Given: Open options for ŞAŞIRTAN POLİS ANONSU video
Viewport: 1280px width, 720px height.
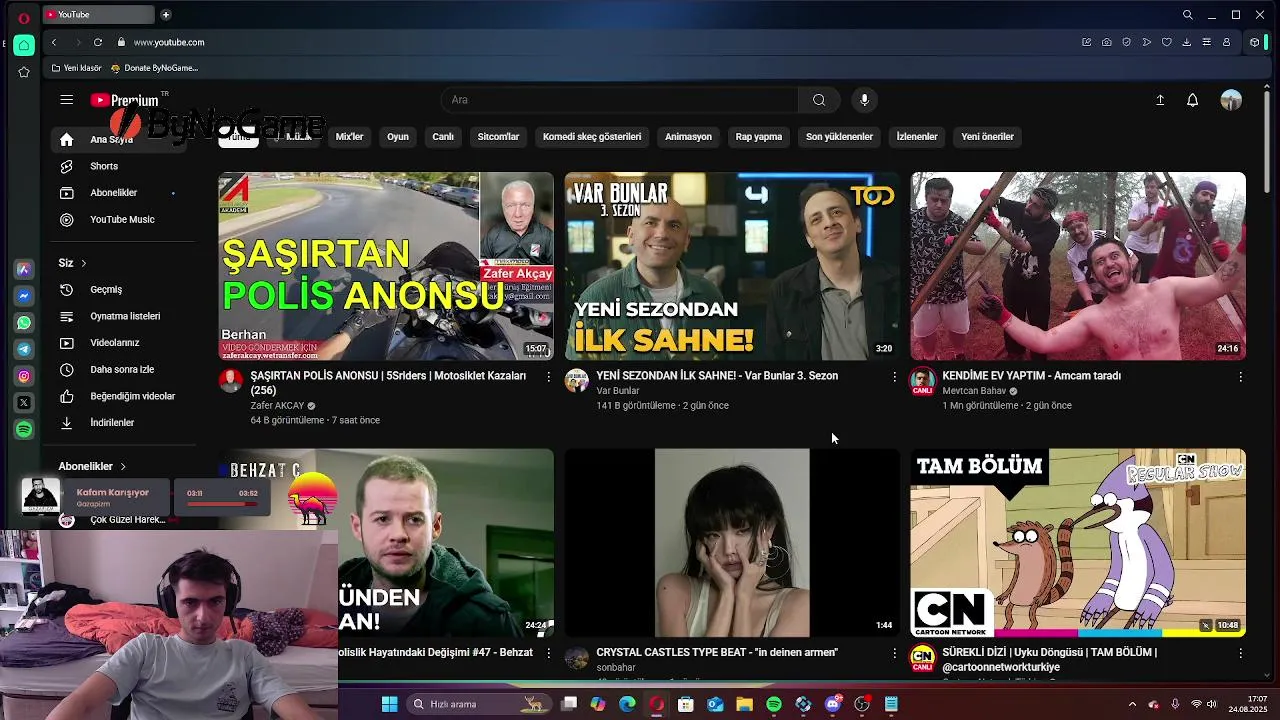Looking at the screenshot, I should pyautogui.click(x=548, y=376).
